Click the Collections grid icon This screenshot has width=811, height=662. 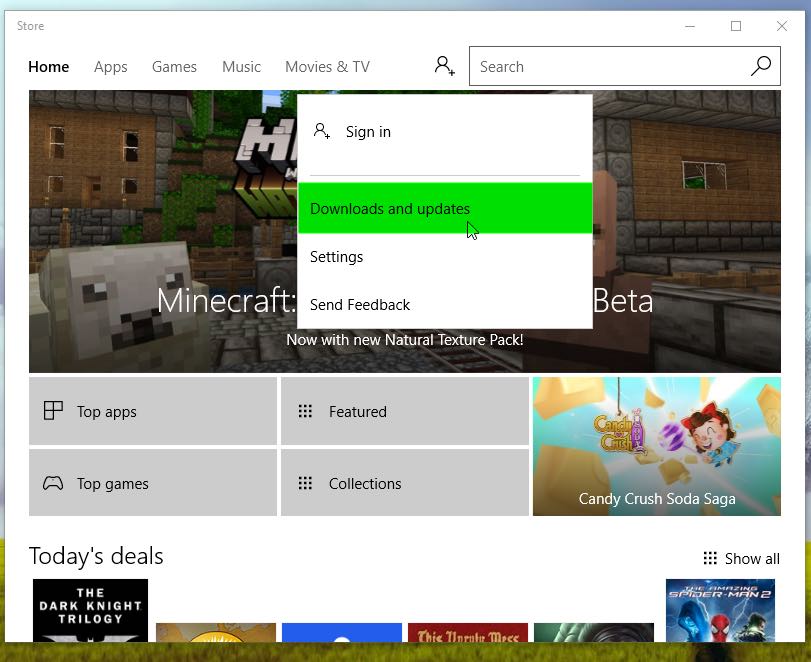click(x=306, y=483)
